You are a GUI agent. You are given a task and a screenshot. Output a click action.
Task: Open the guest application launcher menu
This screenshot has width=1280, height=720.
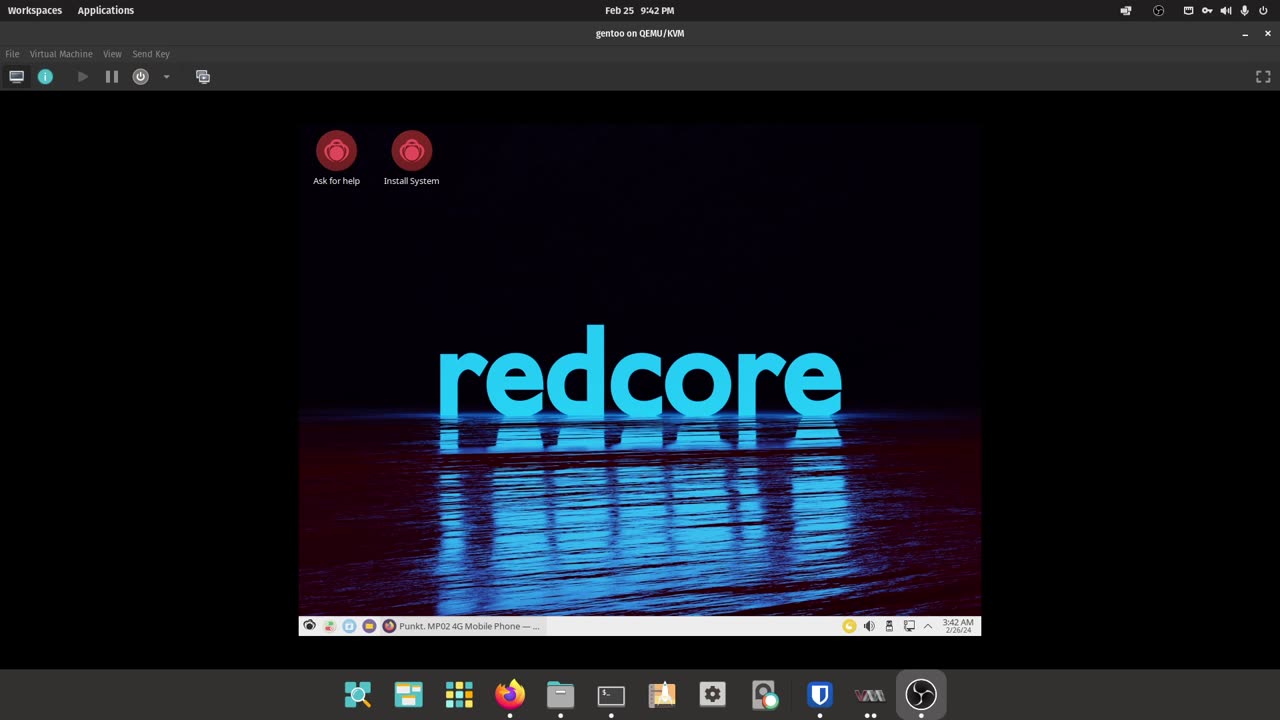point(309,626)
